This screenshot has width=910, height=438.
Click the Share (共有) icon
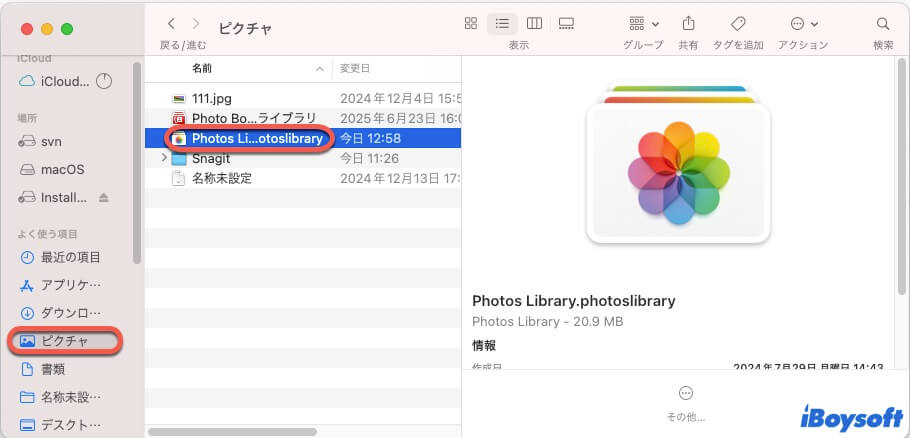688,23
